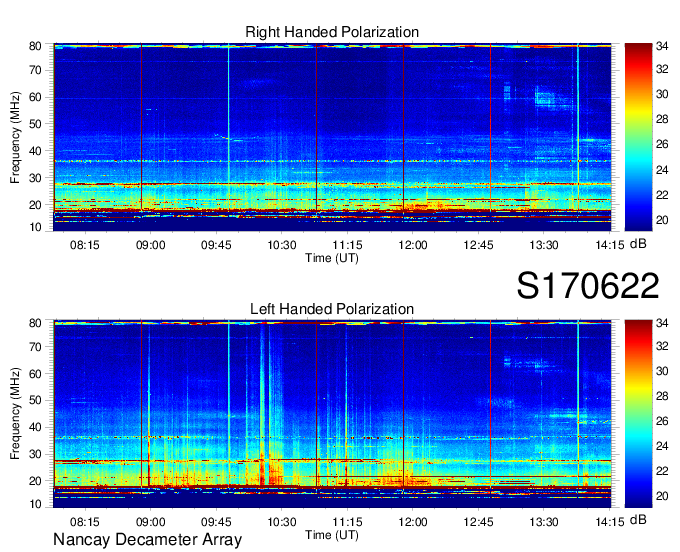Screen dimensions: 680x552
Task: Click the 11:15 tick under Left Handed plot
Action: pos(347,522)
